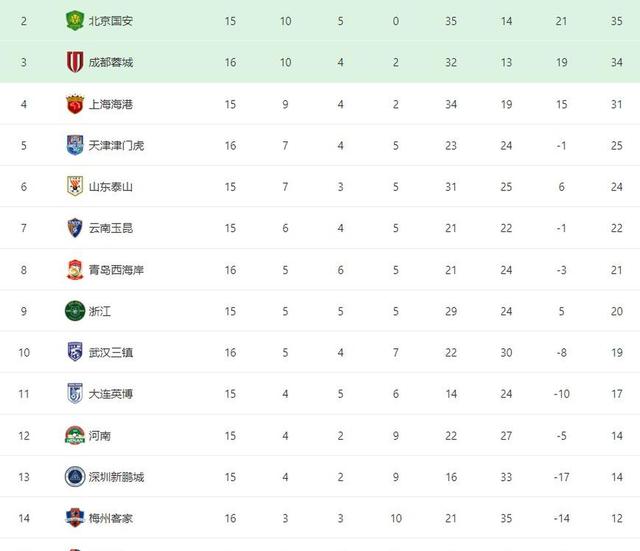Click the Shandong Taishan (山东泰山) team logo

[x=74, y=186]
